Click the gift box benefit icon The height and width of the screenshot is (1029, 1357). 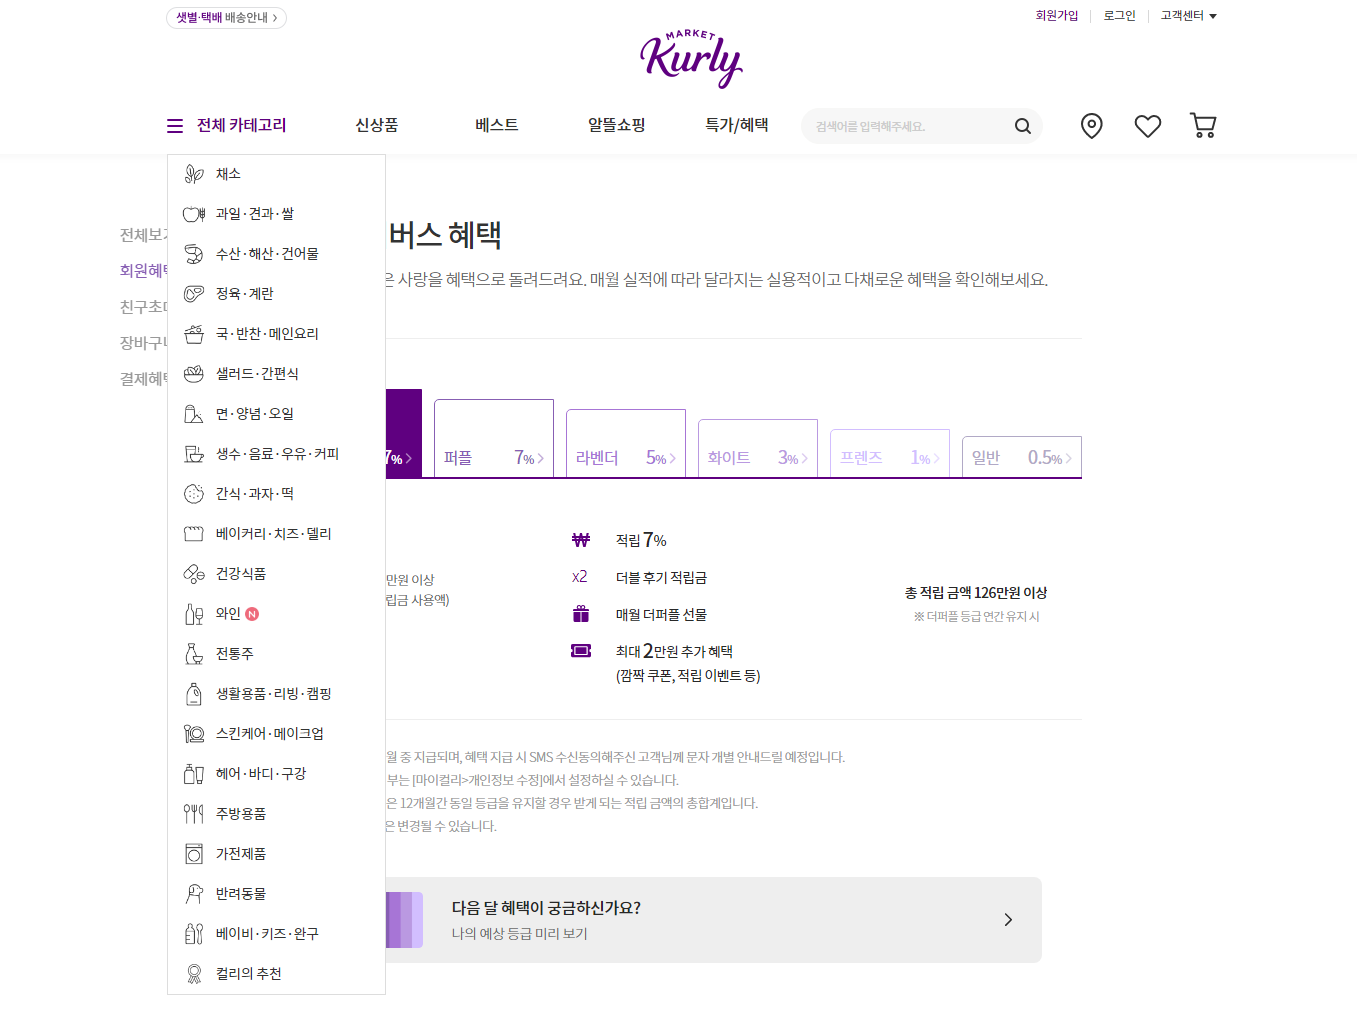coord(581,614)
